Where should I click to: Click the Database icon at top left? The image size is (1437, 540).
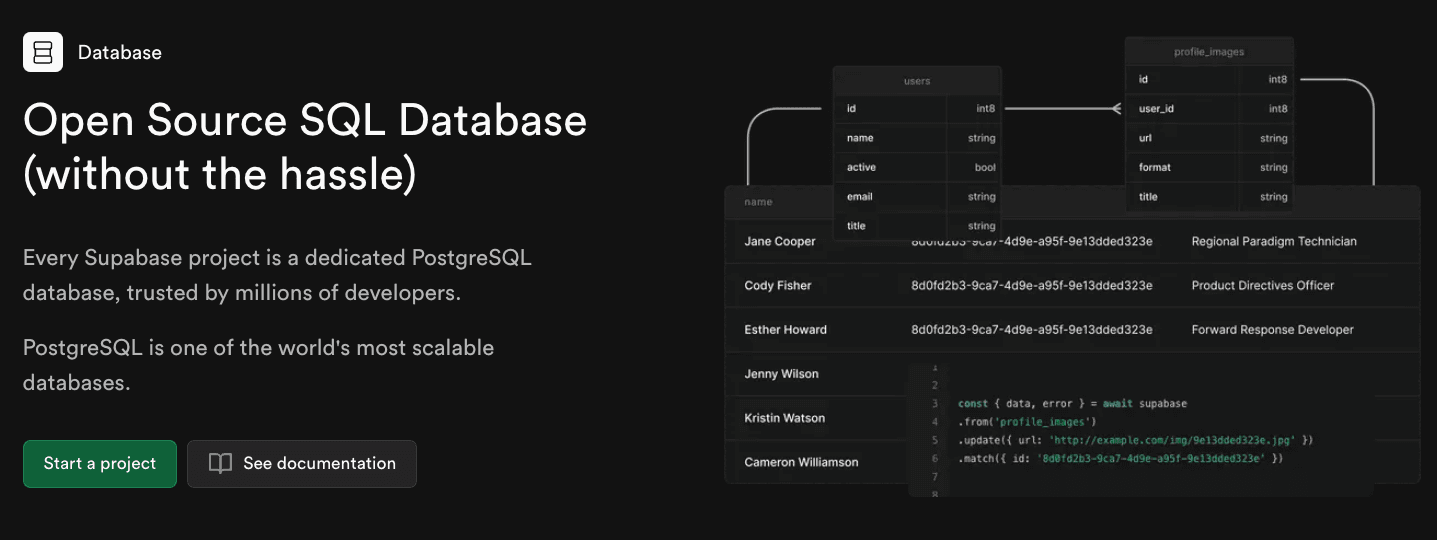pos(43,52)
